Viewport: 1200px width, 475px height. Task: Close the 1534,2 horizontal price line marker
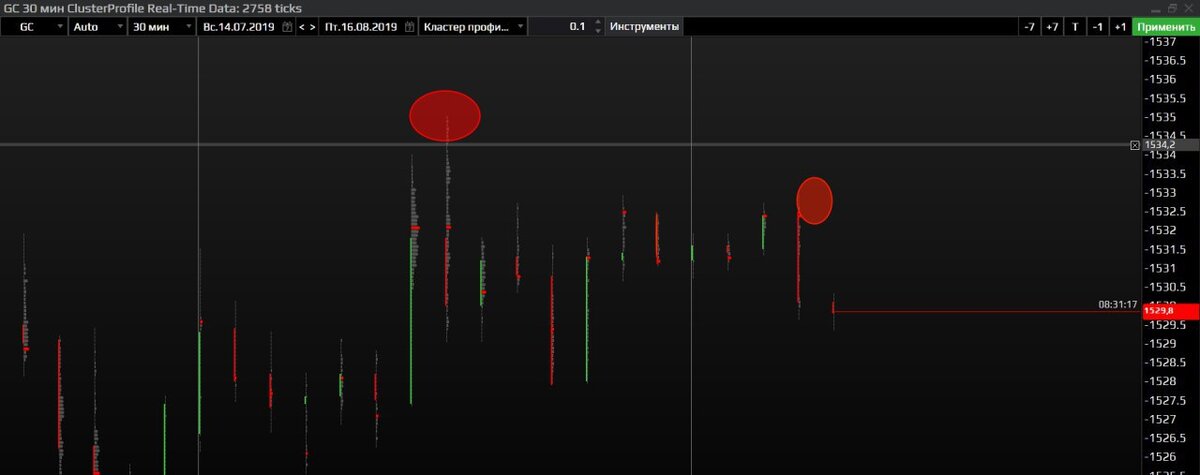tap(1135, 145)
